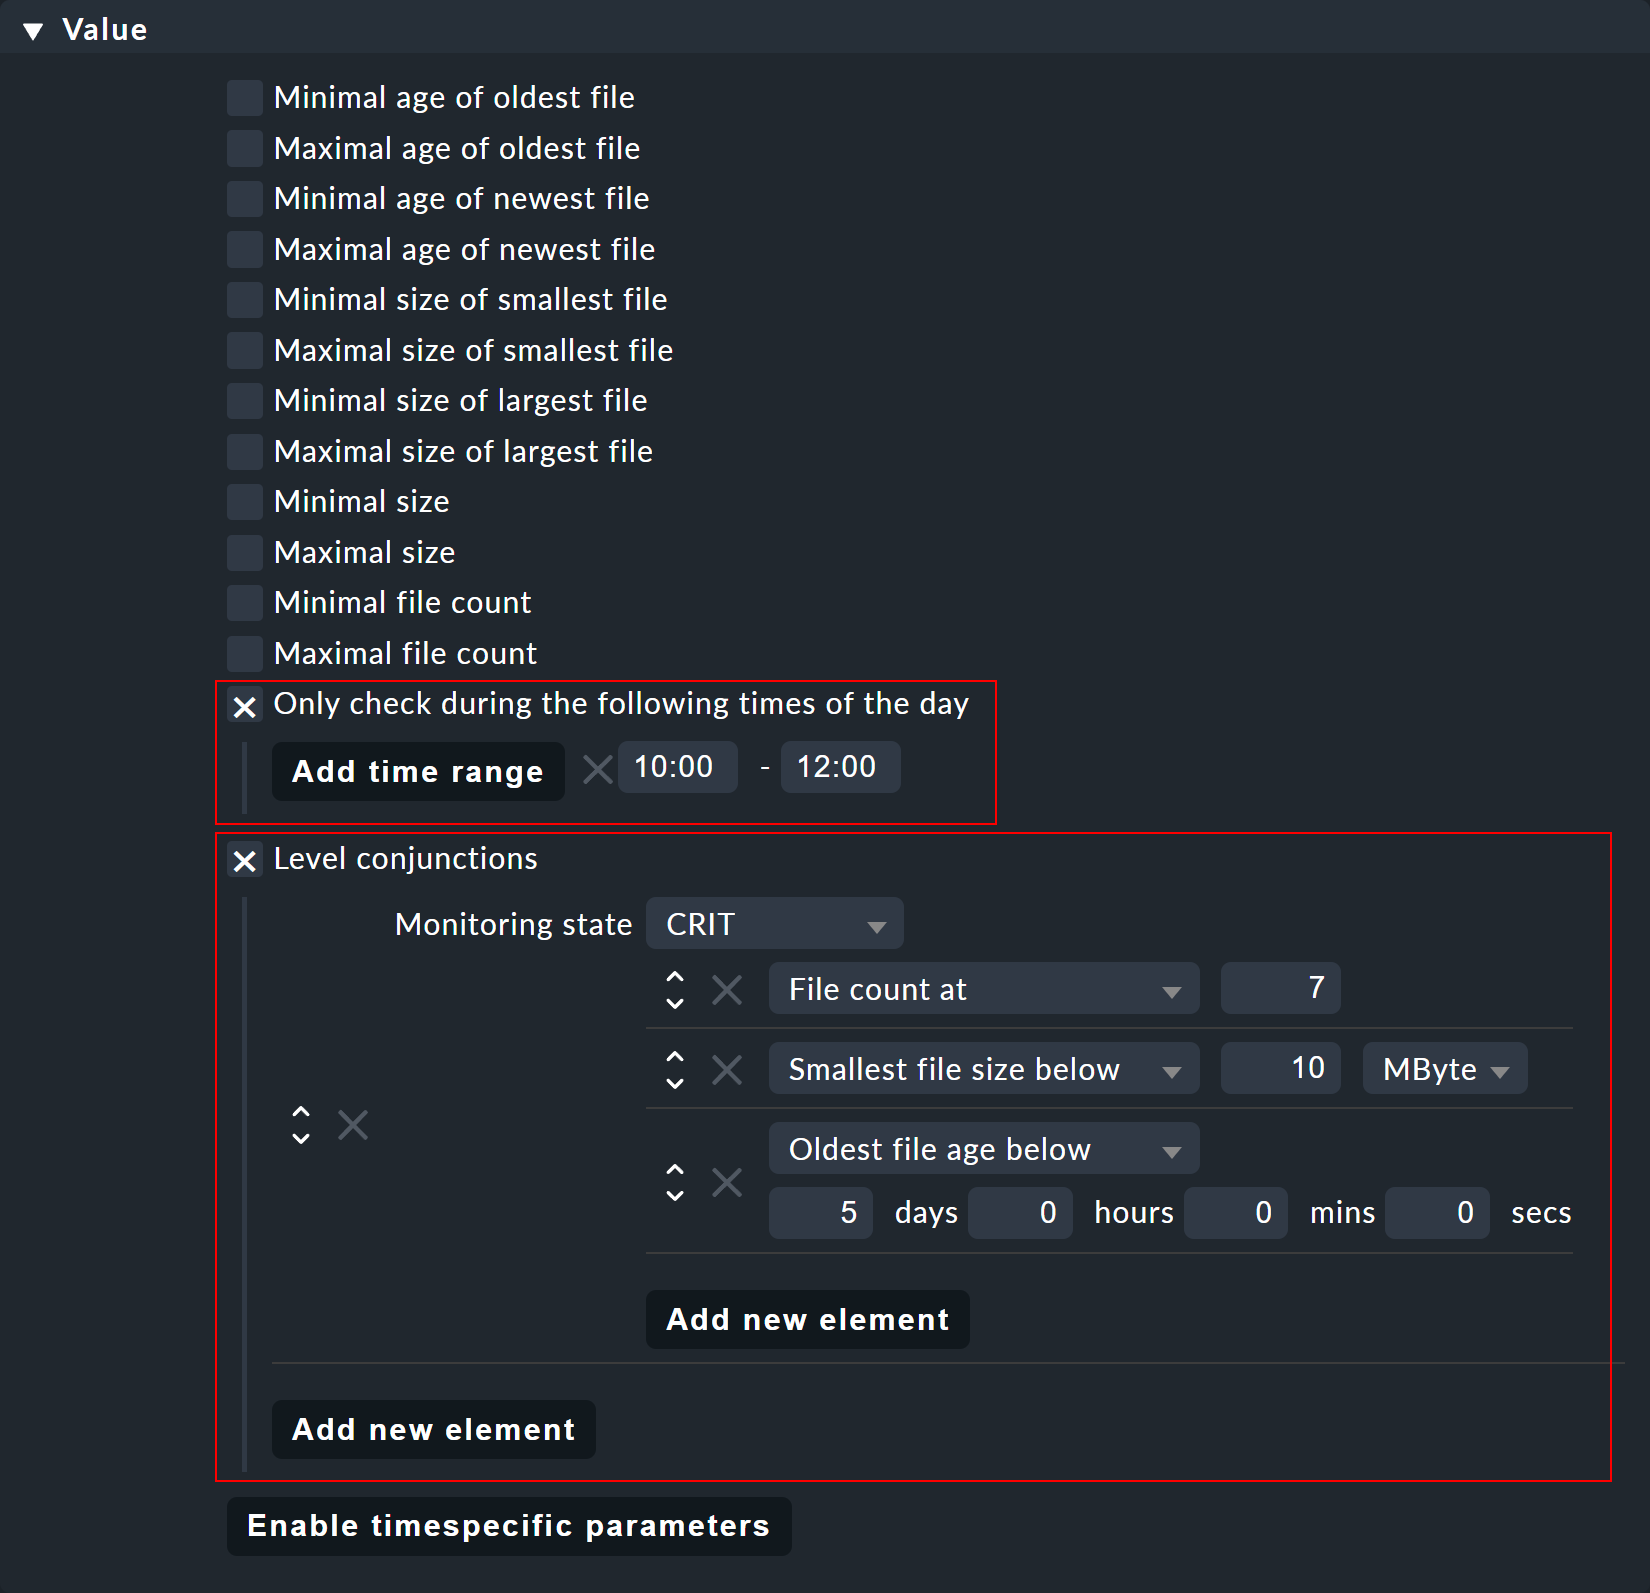Move File count at condition up
The width and height of the screenshot is (1650, 1593).
click(x=675, y=976)
